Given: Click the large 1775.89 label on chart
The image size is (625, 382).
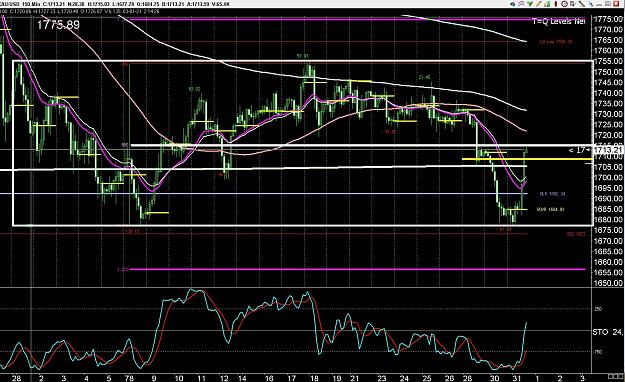Looking at the screenshot, I should coord(58,25).
